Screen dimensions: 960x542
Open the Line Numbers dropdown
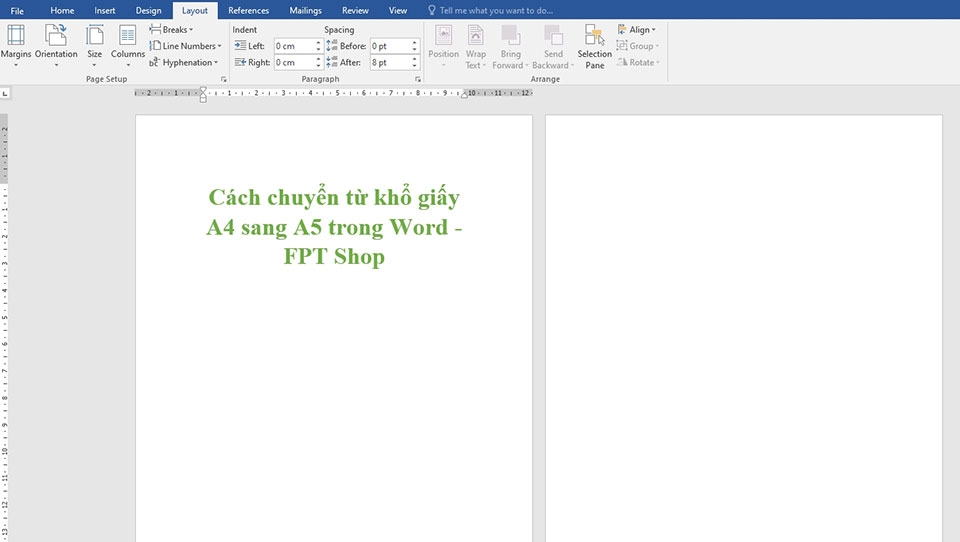click(x=186, y=46)
